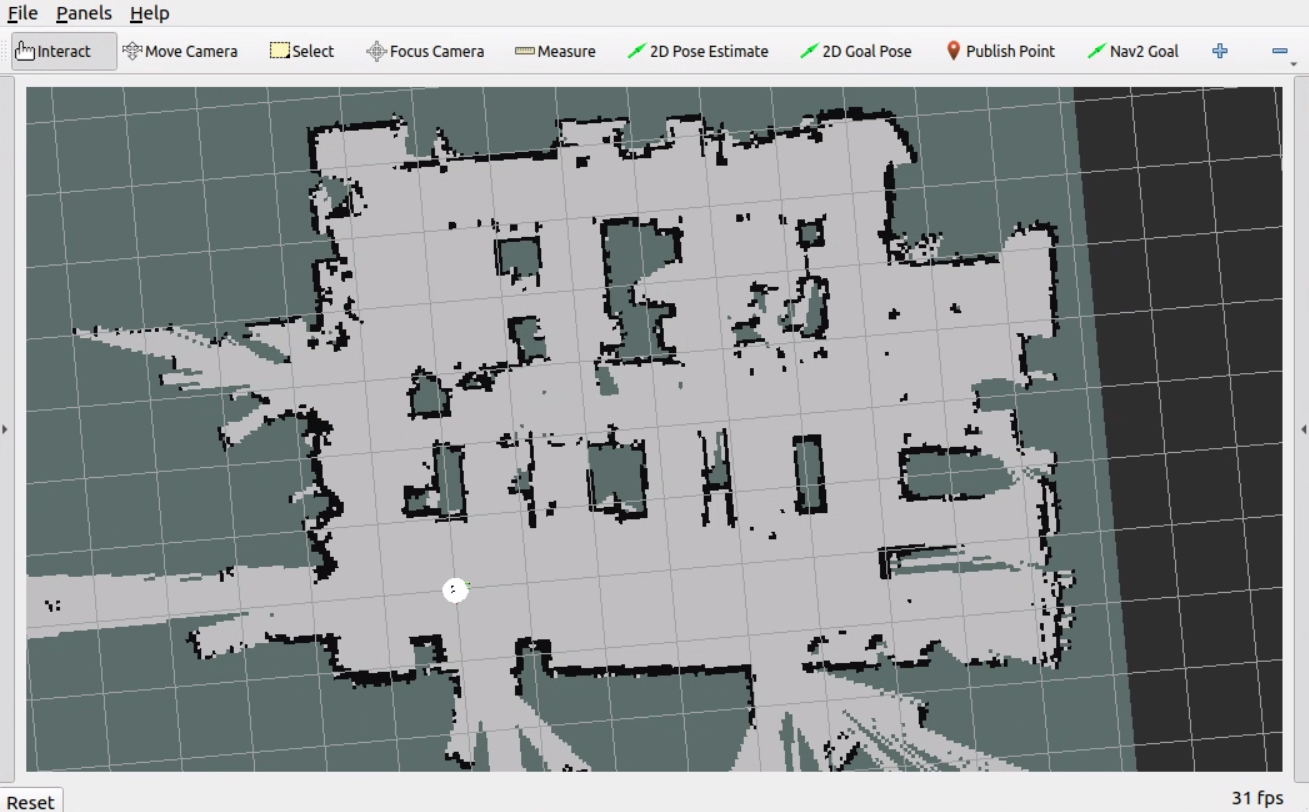Viewport: 1309px width, 812px height.
Task: Open the Measure tool
Action: 554,50
